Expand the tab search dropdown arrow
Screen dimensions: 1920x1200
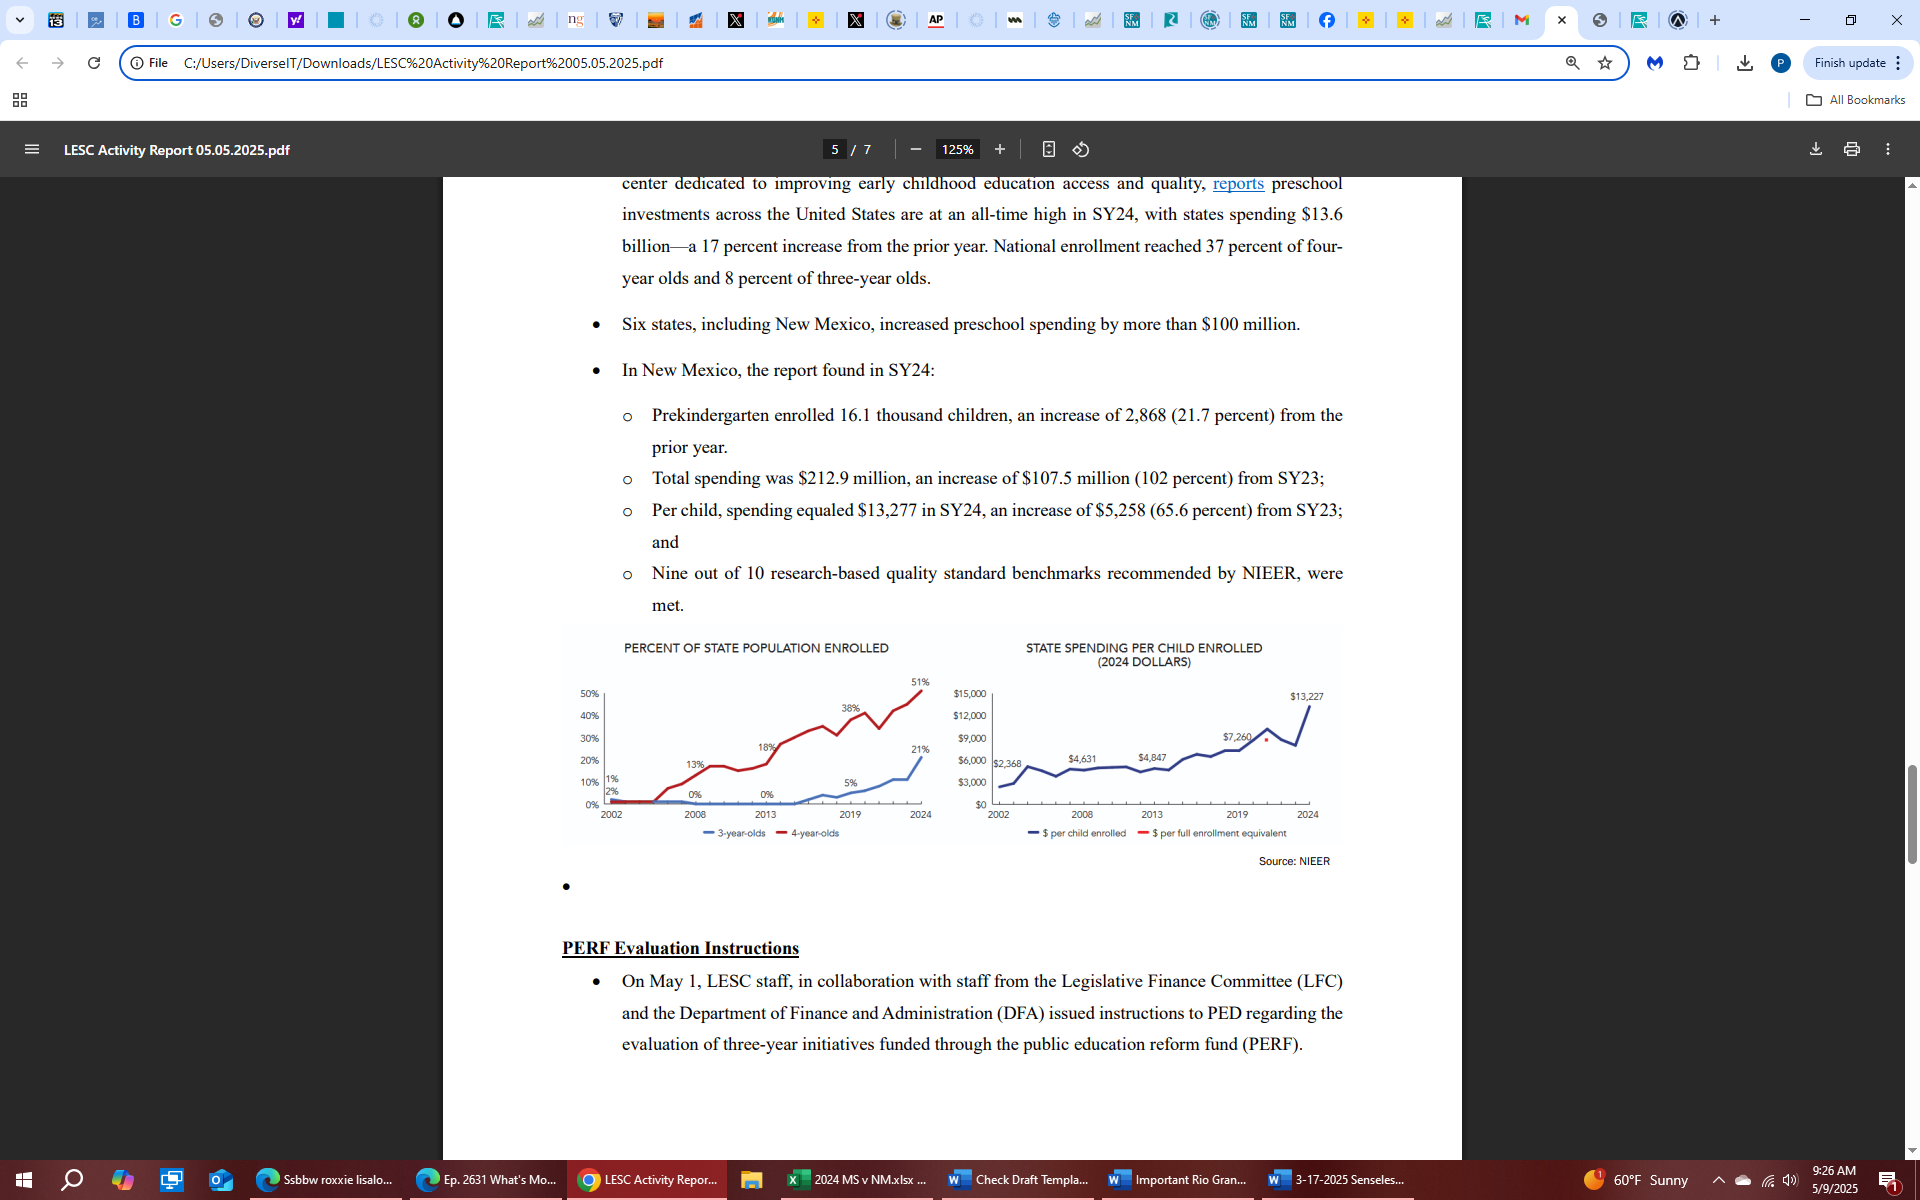tap(19, 20)
